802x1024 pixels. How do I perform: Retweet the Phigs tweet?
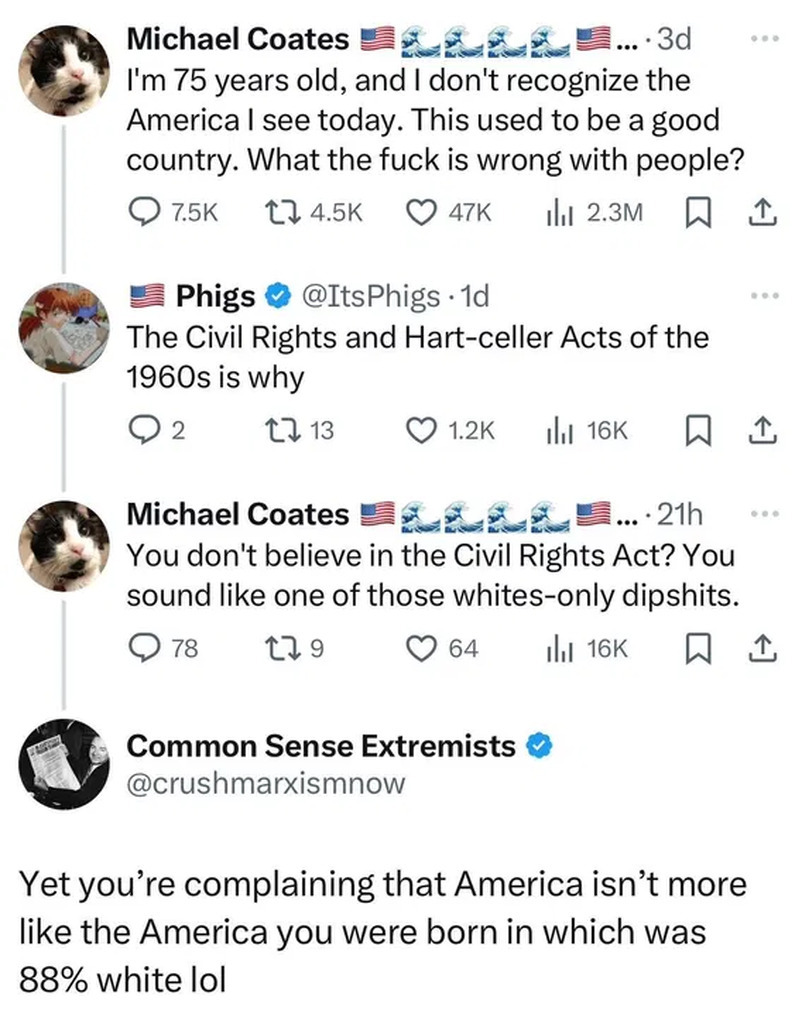tap(273, 430)
